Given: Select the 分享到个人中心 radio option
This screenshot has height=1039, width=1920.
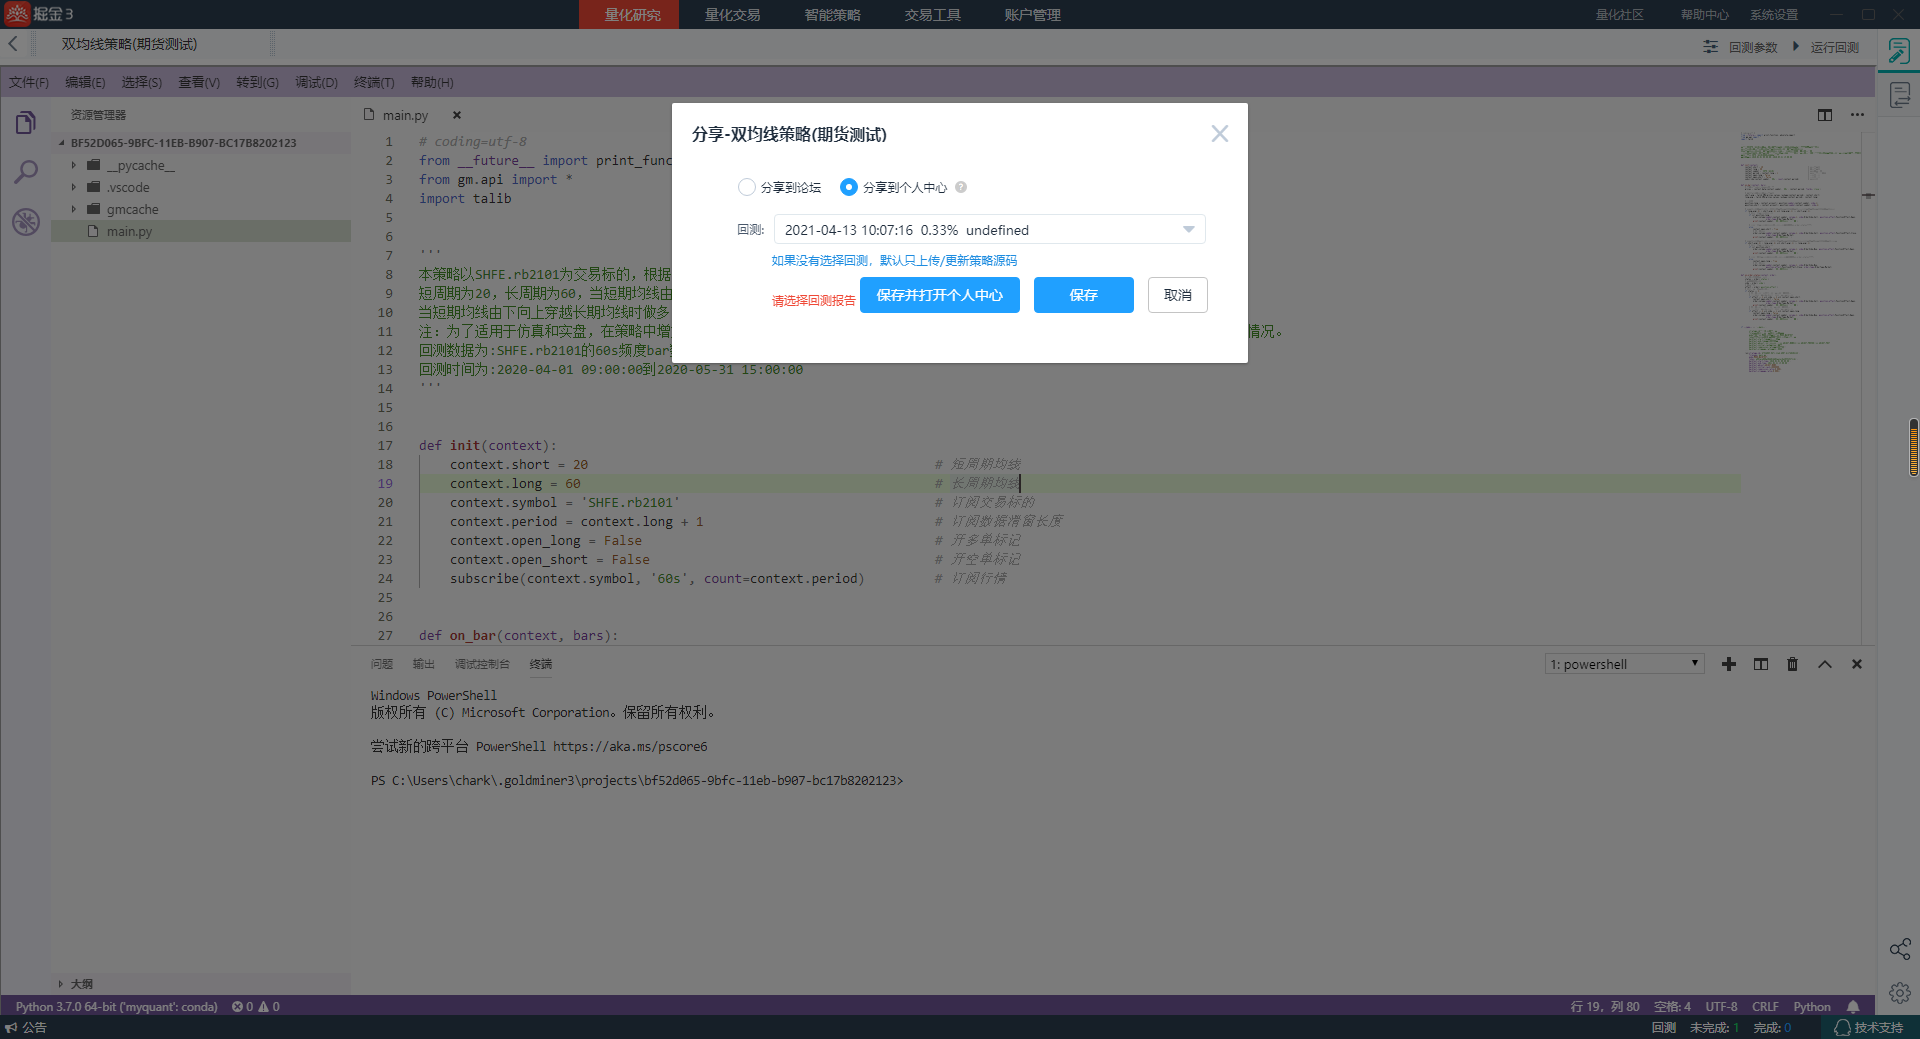Looking at the screenshot, I should tap(849, 187).
